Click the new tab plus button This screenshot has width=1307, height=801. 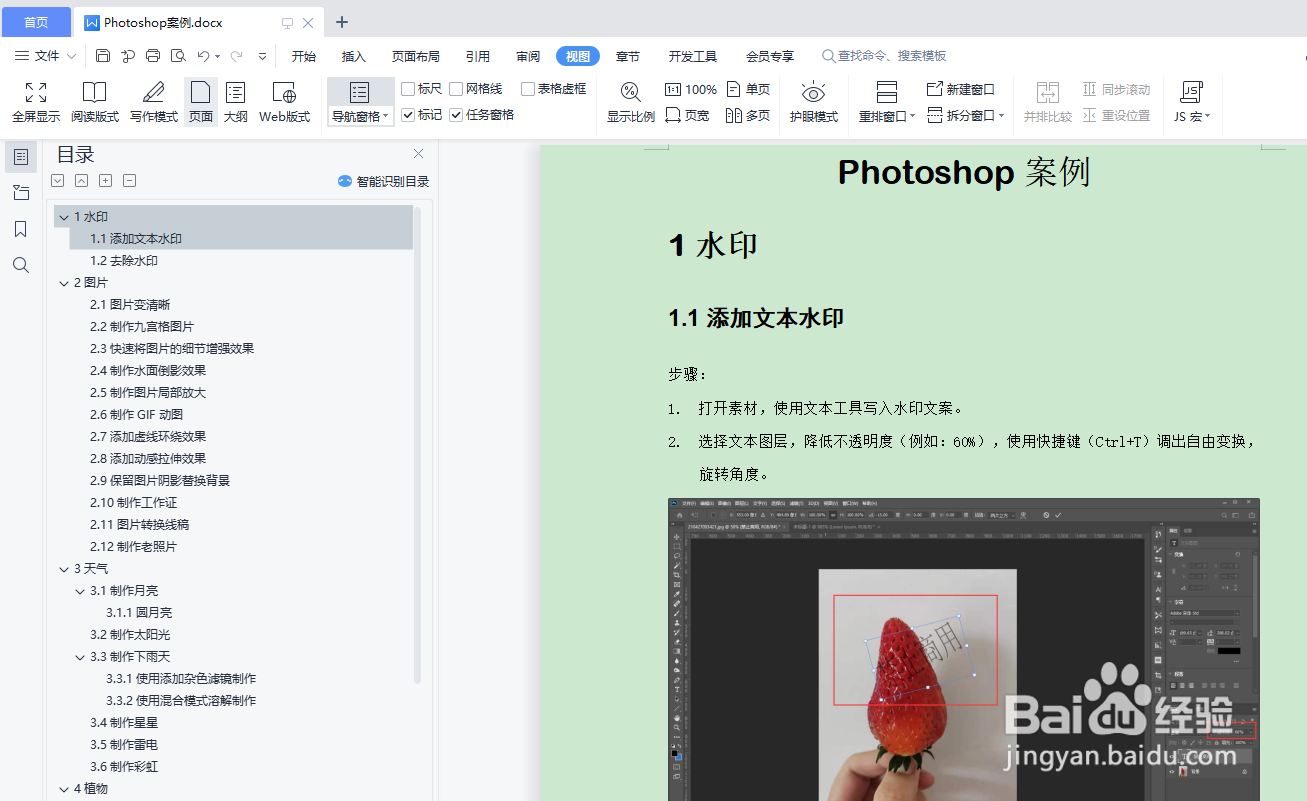click(x=342, y=22)
